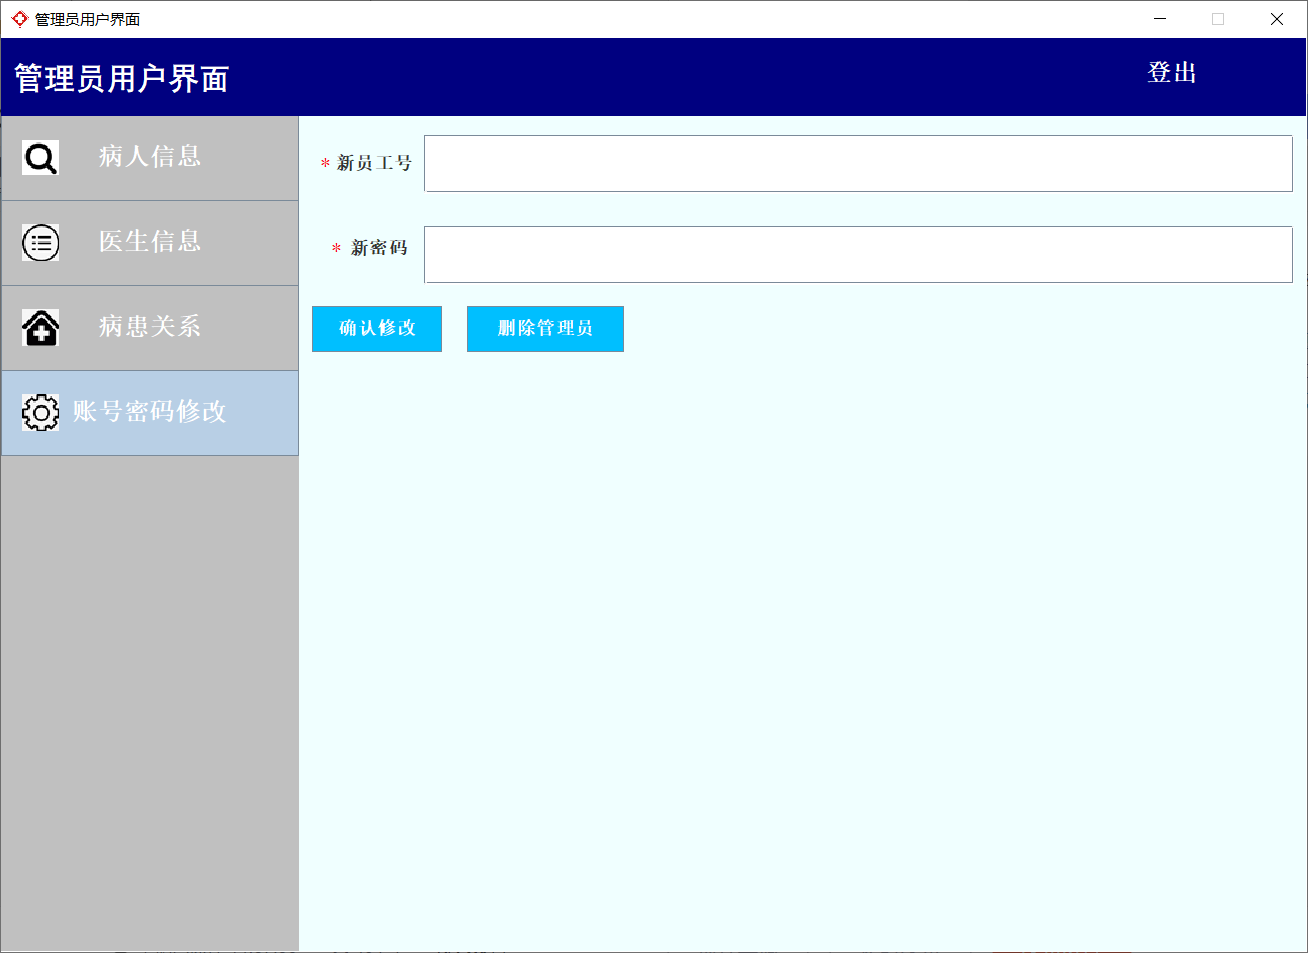Click the red app icon in title bar
Image resolution: width=1308 pixels, height=953 pixels.
point(19,19)
